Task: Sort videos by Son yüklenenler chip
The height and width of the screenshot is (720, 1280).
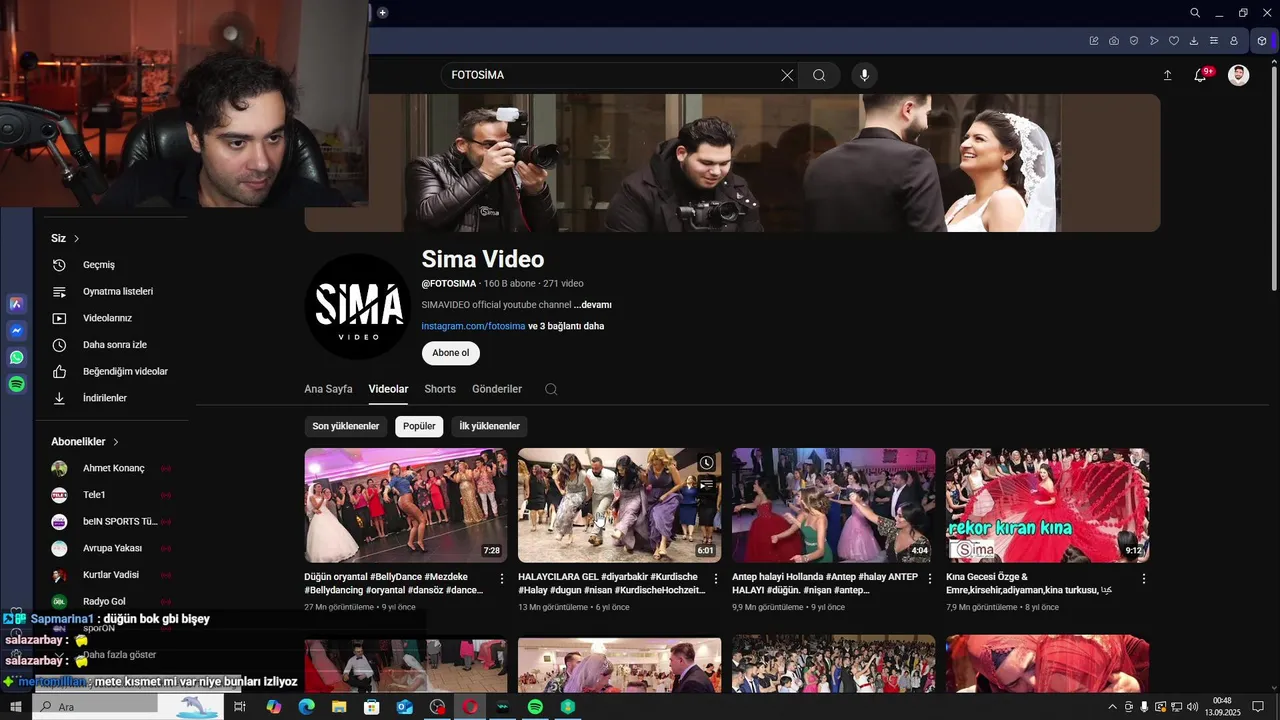Action: 346,426
